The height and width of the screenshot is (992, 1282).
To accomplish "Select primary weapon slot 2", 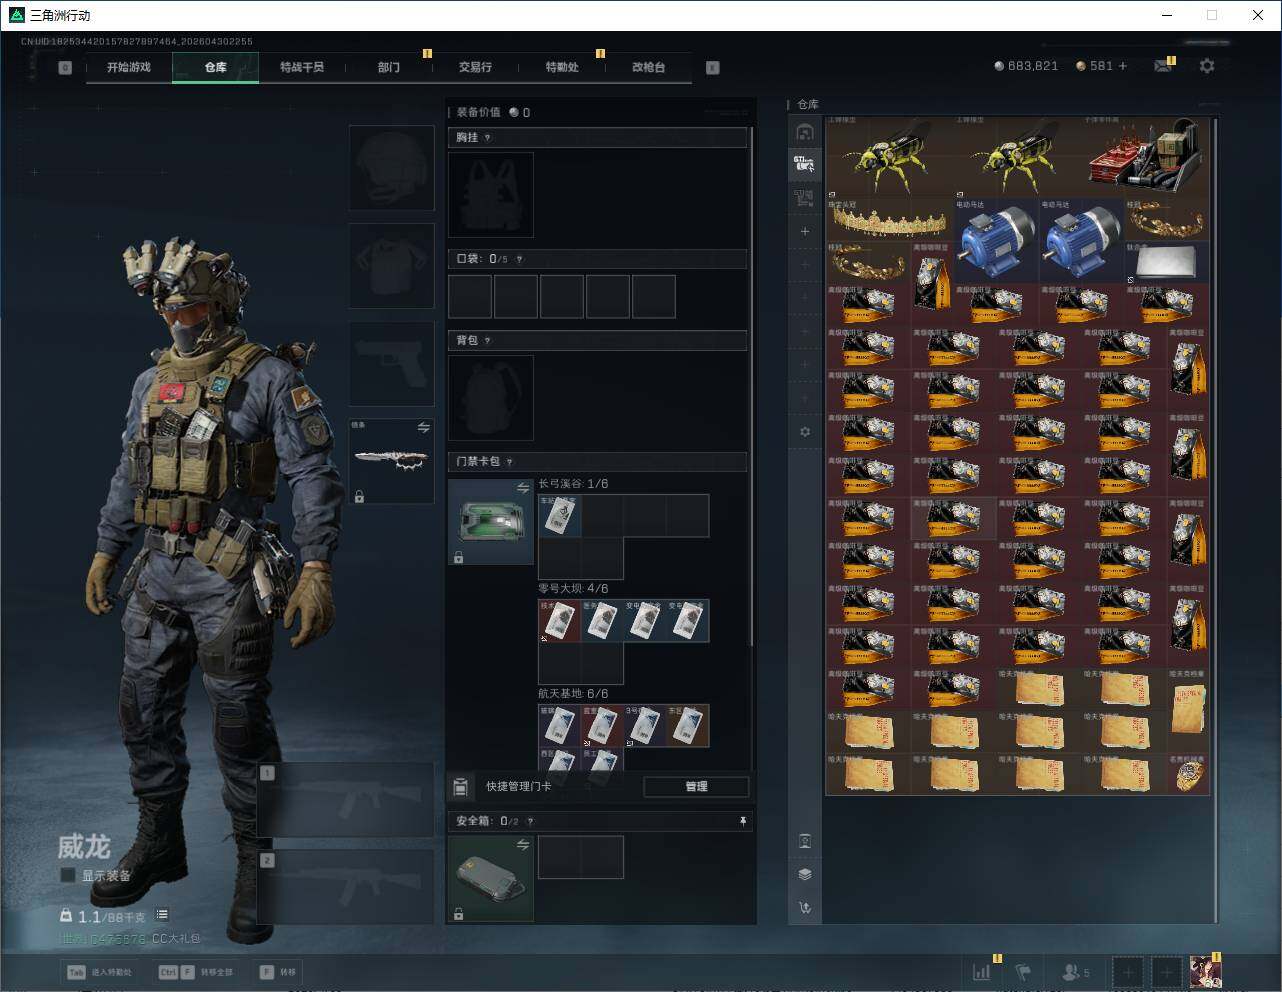I will click(346, 887).
